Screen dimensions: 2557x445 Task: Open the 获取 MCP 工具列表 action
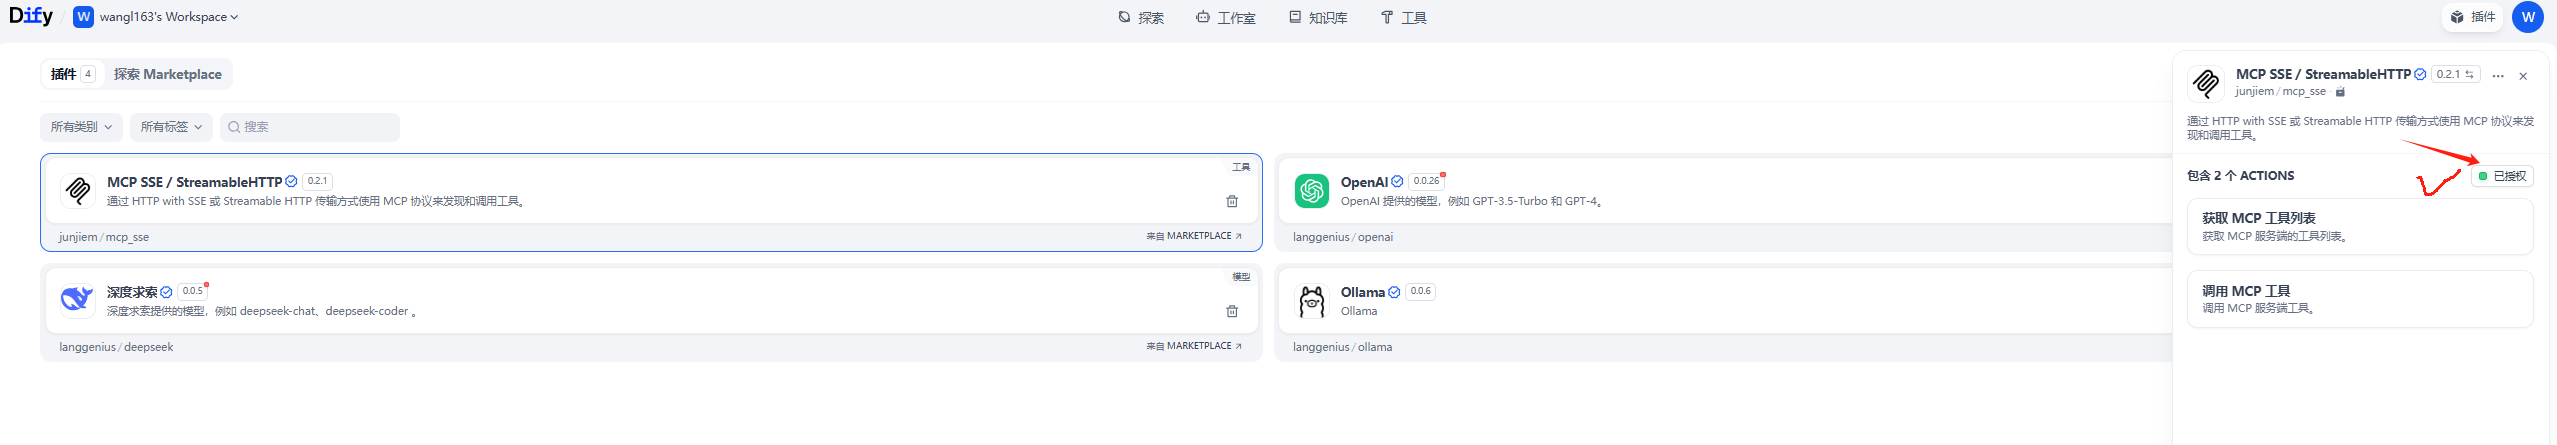click(2360, 226)
